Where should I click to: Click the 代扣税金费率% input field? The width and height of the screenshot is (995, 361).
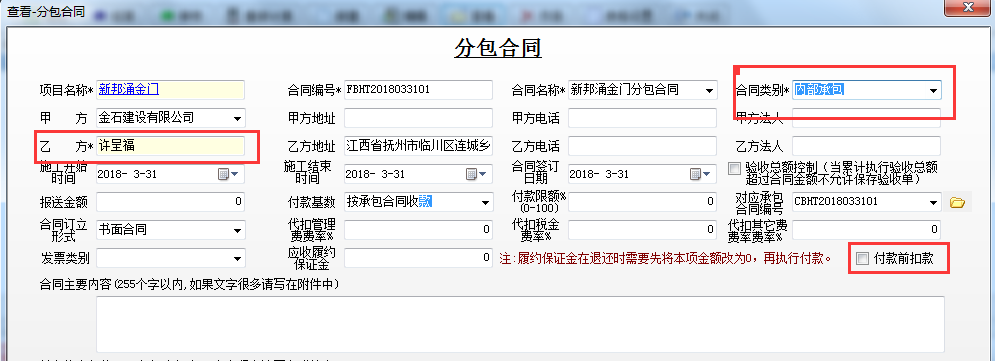[643, 230]
